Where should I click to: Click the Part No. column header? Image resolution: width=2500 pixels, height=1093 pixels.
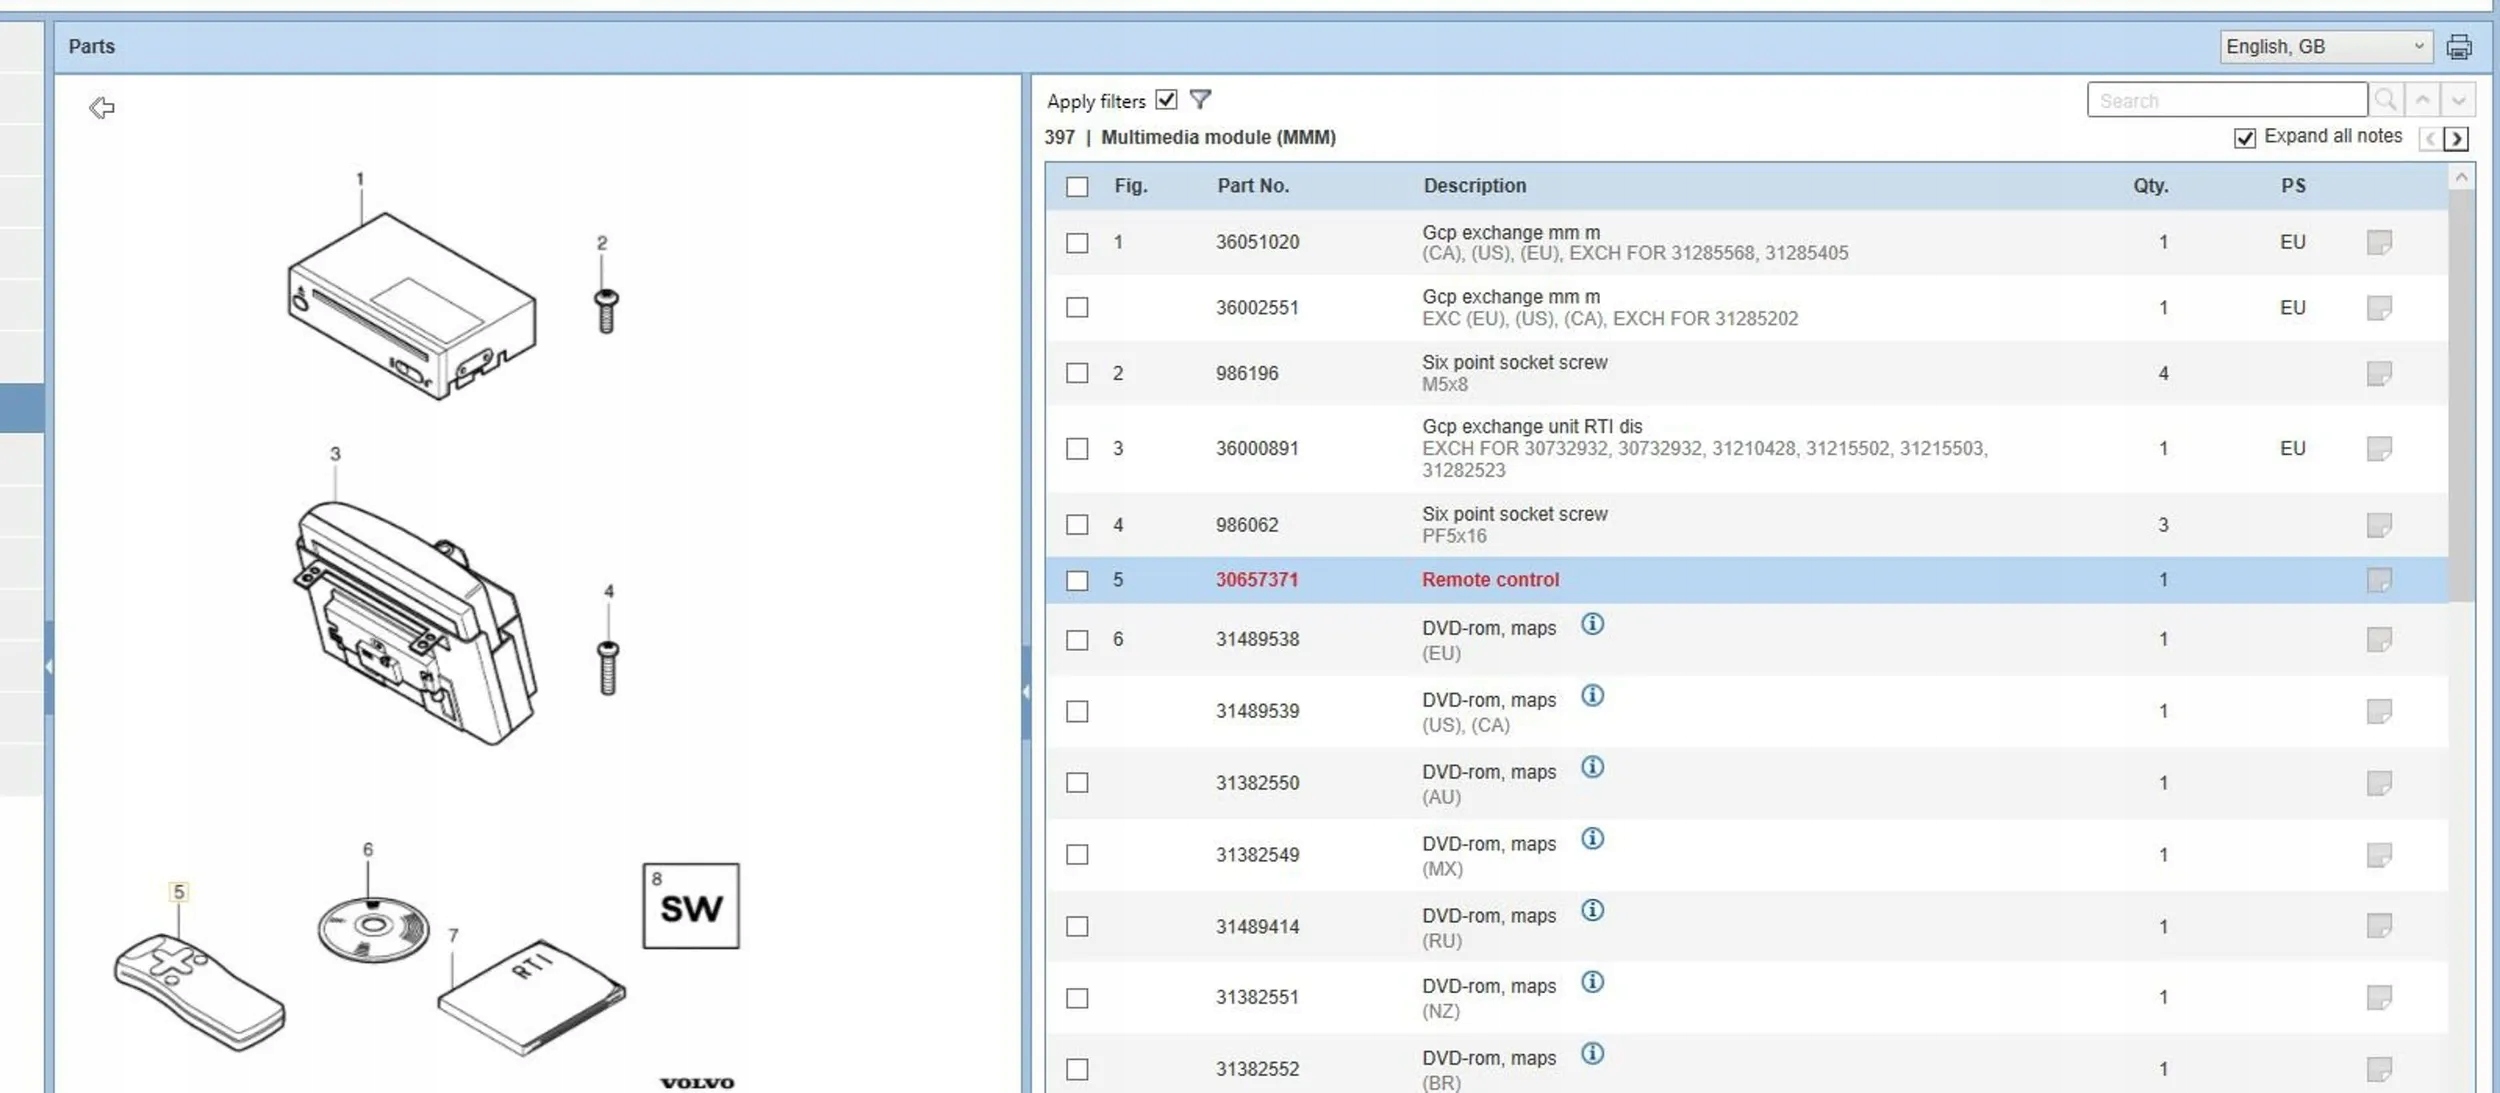pyautogui.click(x=1252, y=186)
